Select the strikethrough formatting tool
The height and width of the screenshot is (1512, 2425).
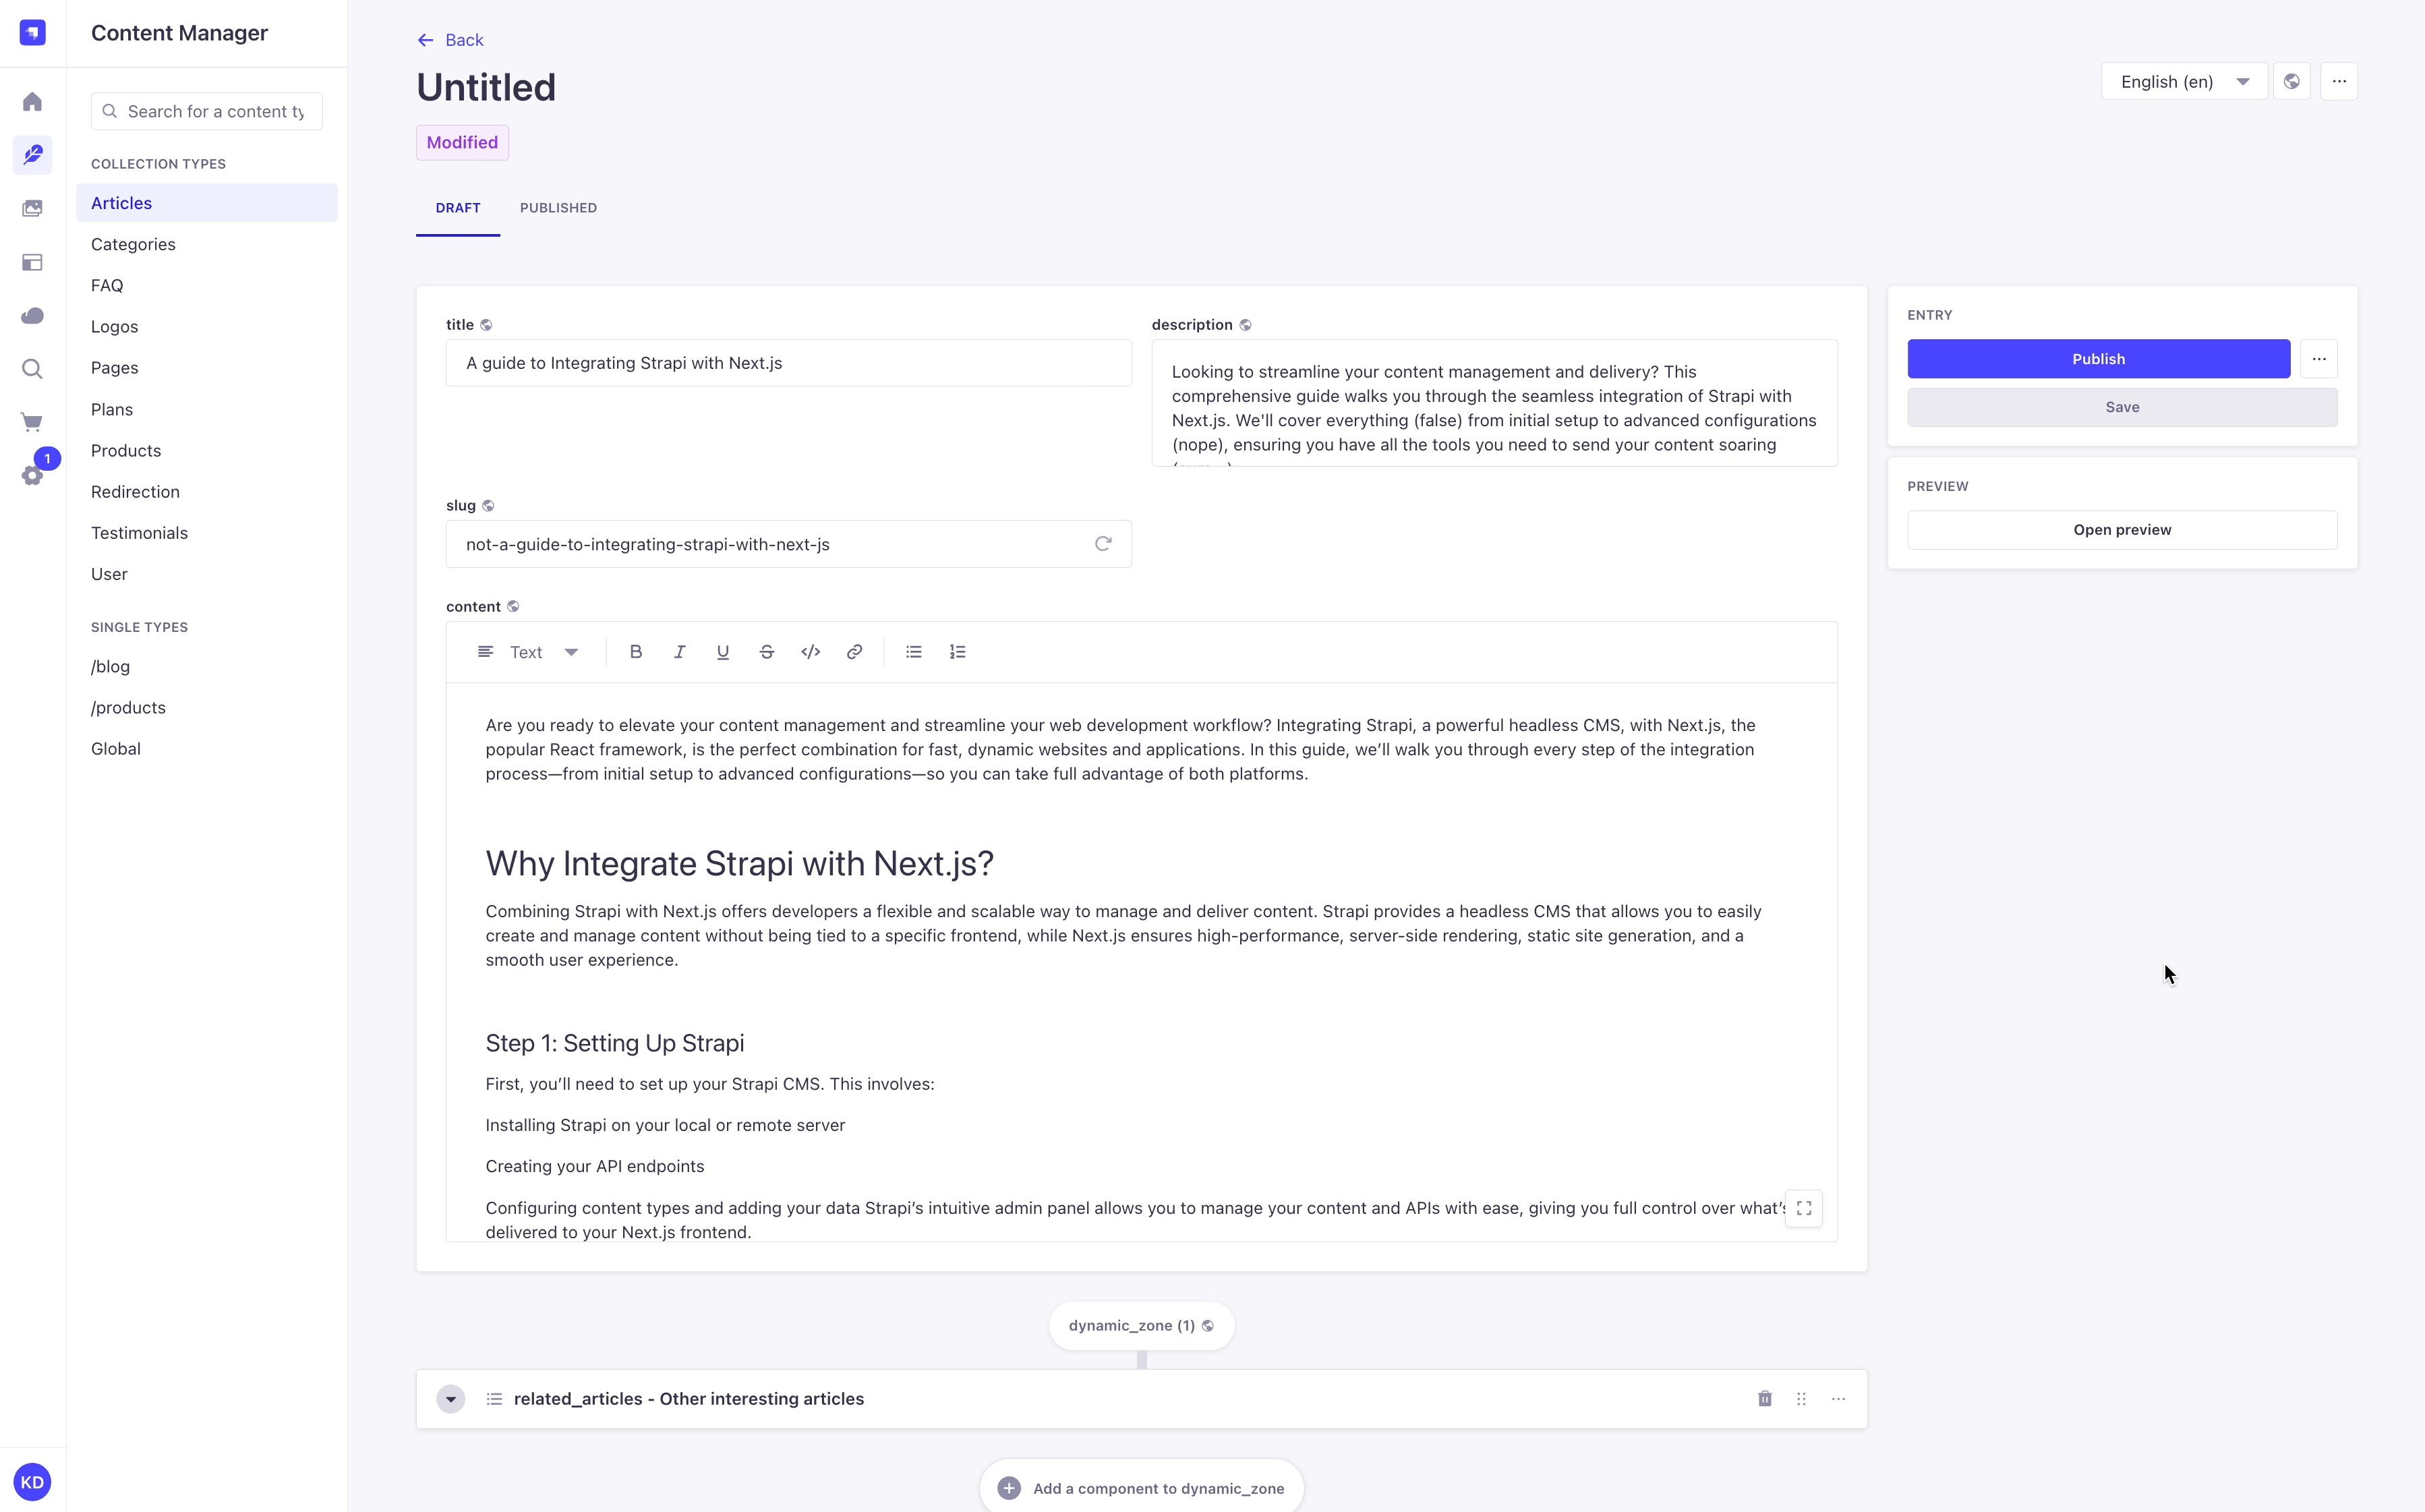(x=767, y=651)
